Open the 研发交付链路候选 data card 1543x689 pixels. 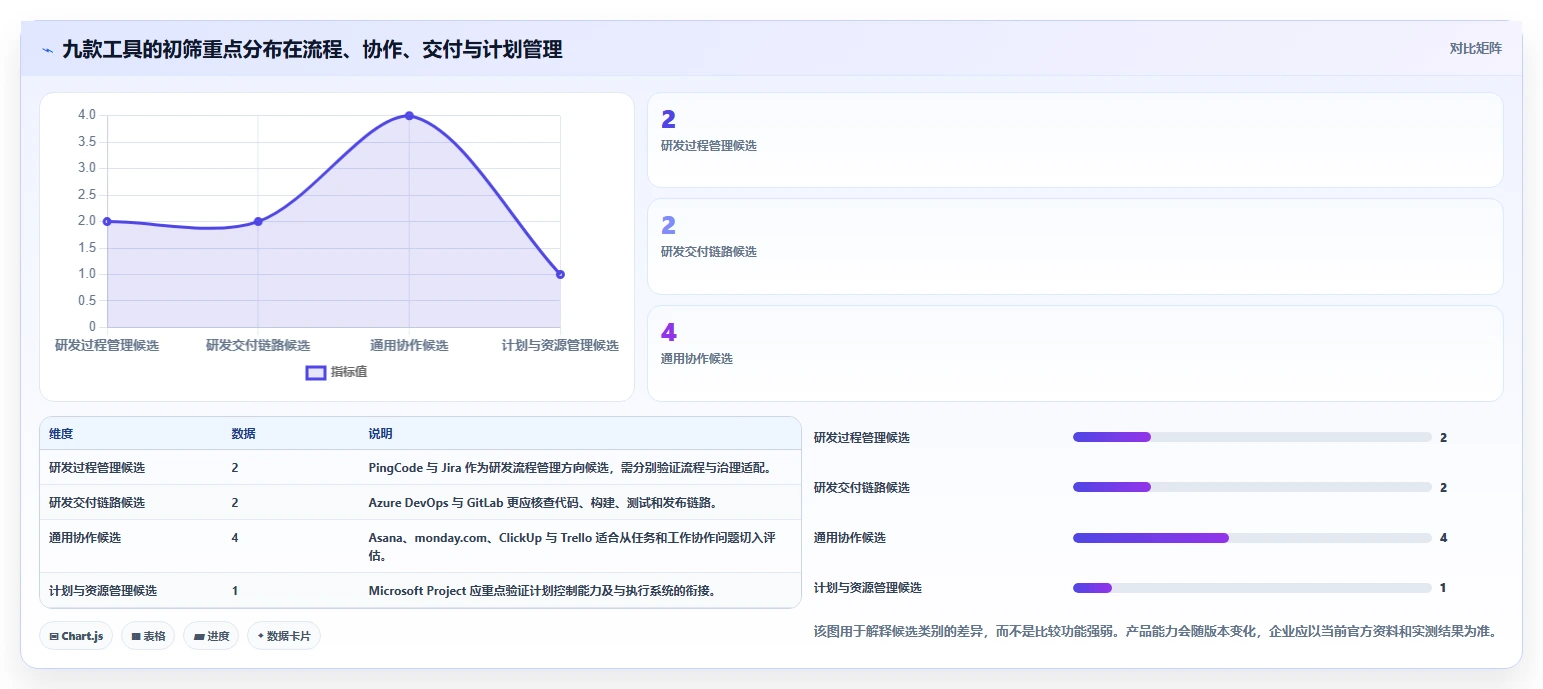[1075, 246]
